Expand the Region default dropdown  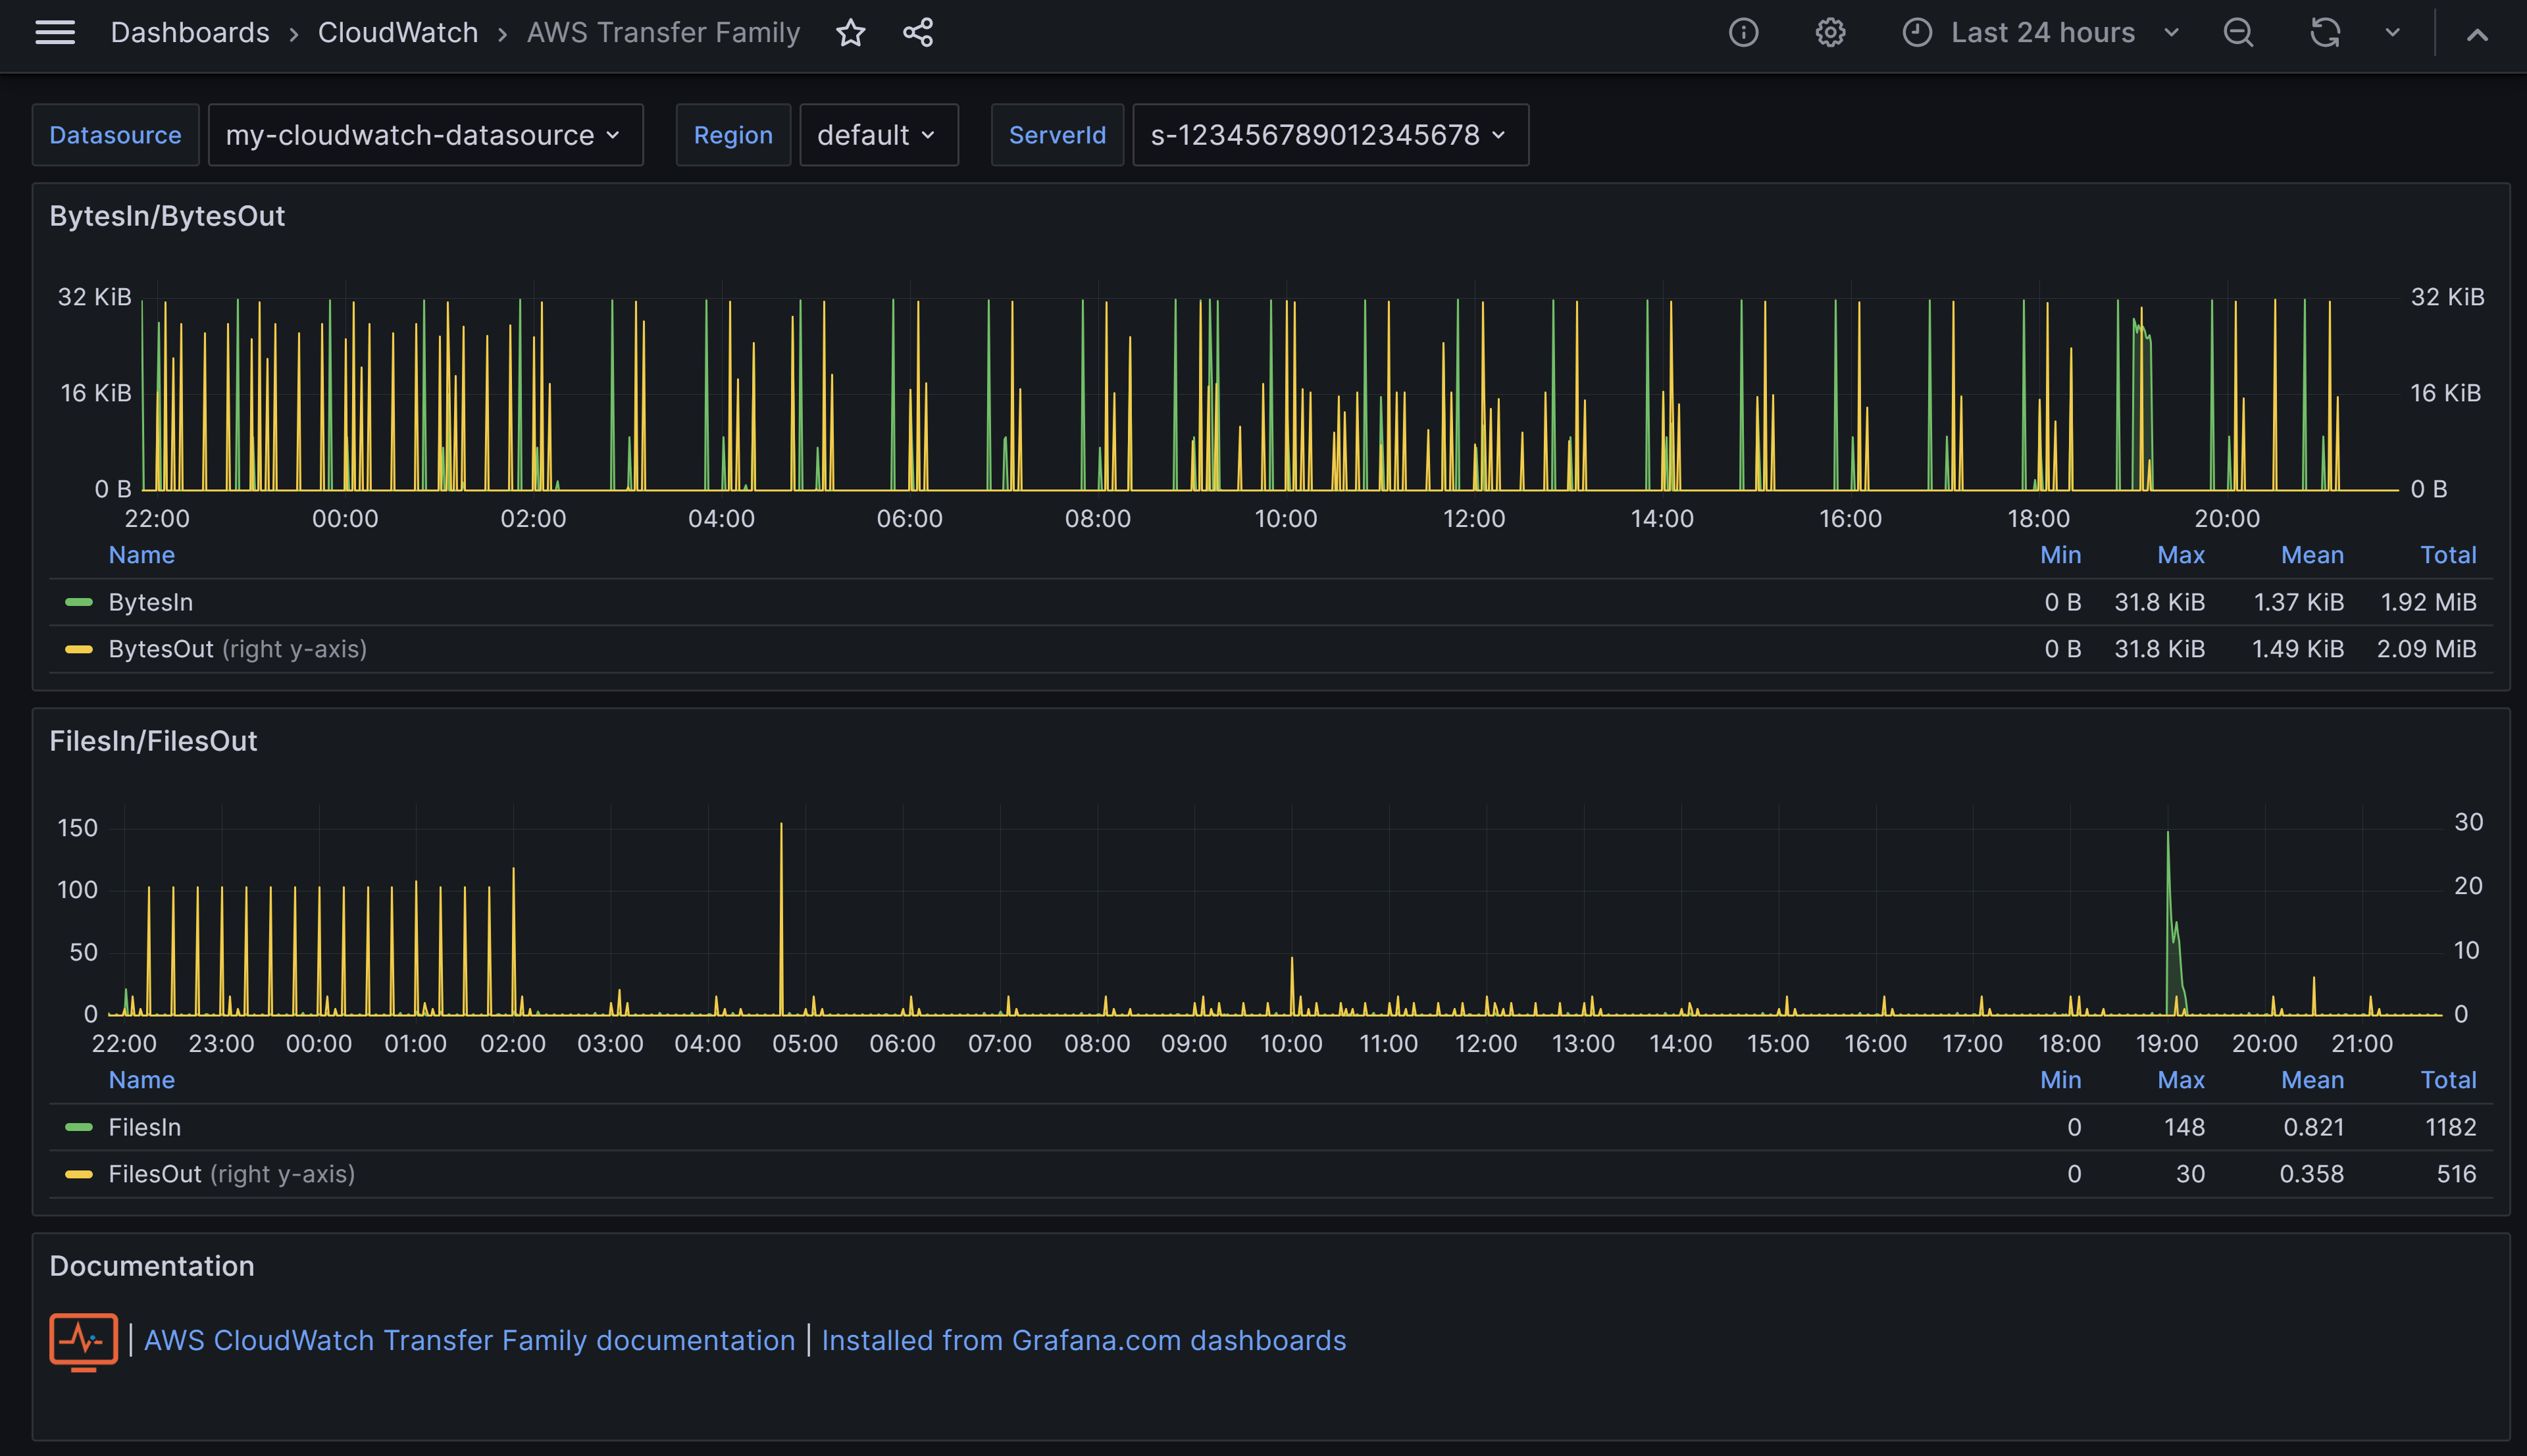(x=877, y=135)
